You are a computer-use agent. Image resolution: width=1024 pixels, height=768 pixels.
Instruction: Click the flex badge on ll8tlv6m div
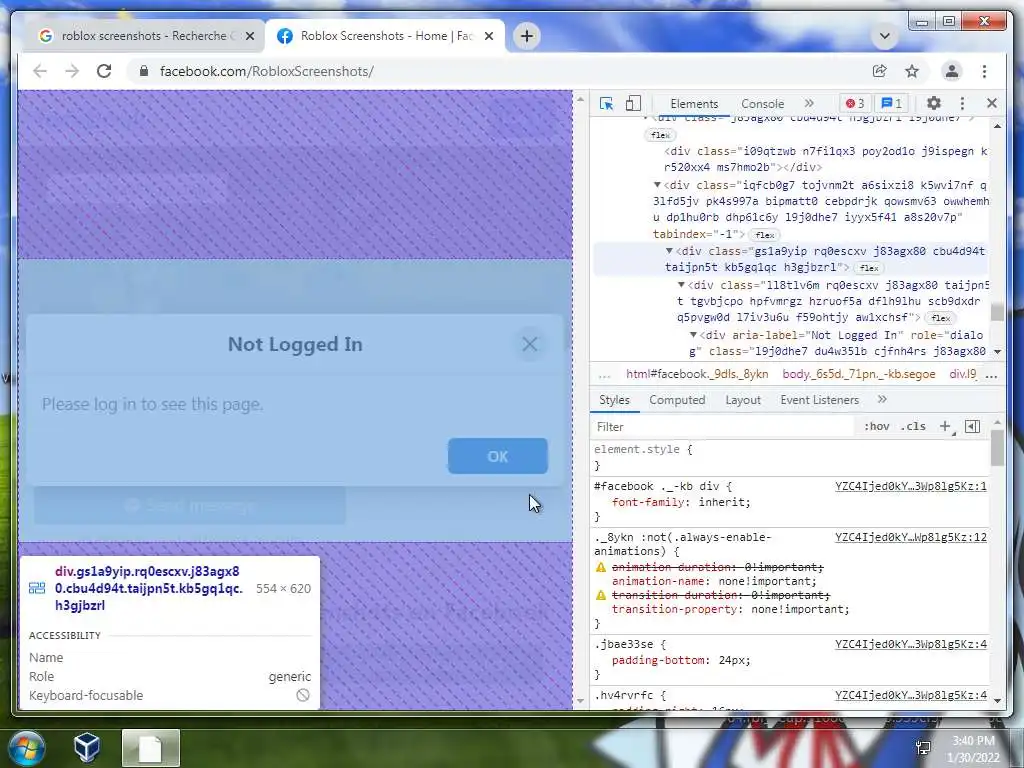coord(940,318)
